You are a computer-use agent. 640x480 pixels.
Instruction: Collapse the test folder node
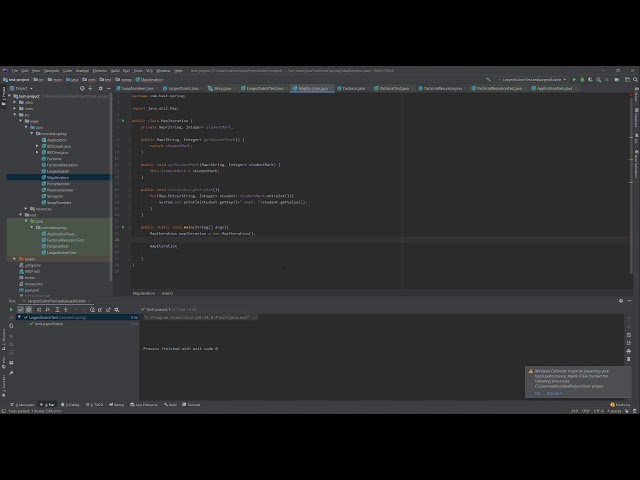pyautogui.click(x=21, y=215)
